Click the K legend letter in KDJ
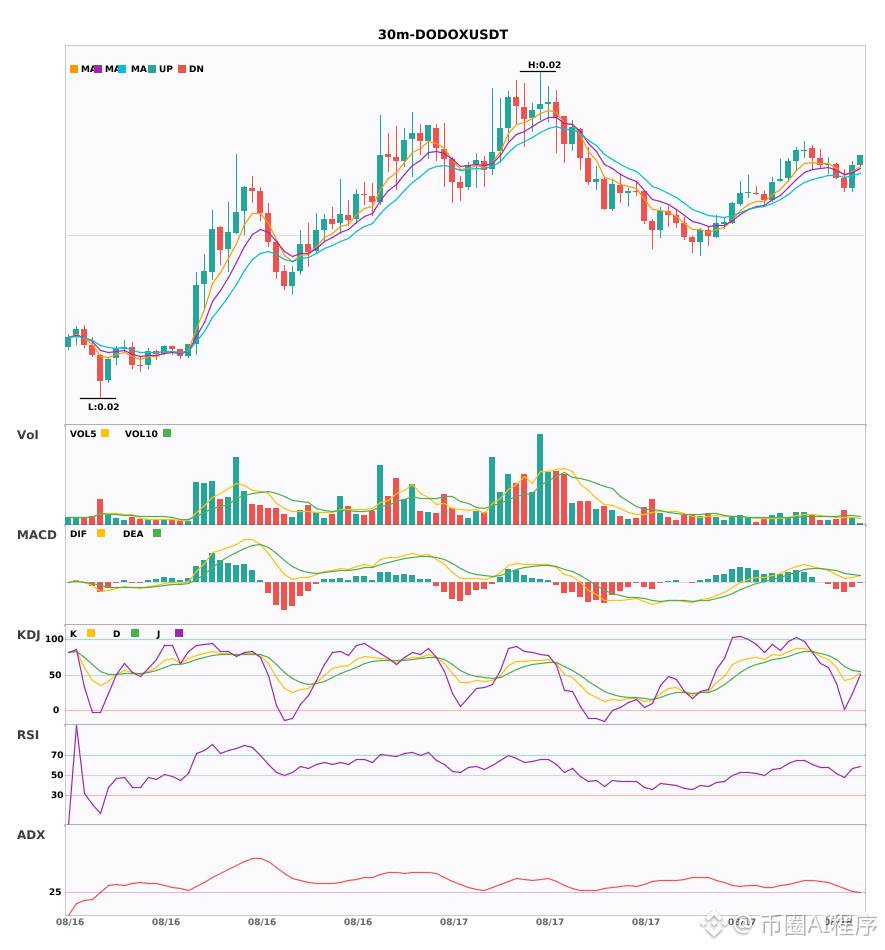This screenshot has width=885, height=950. tap(73, 634)
